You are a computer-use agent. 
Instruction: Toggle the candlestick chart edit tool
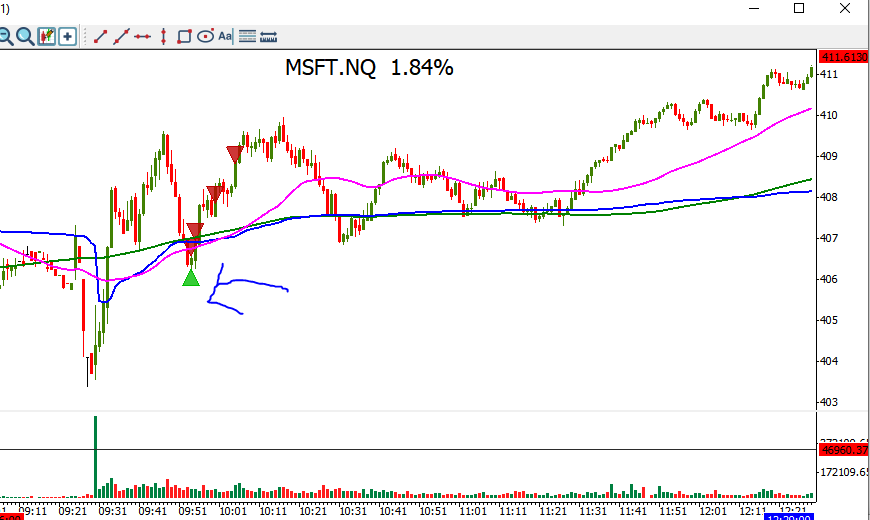tap(47, 37)
